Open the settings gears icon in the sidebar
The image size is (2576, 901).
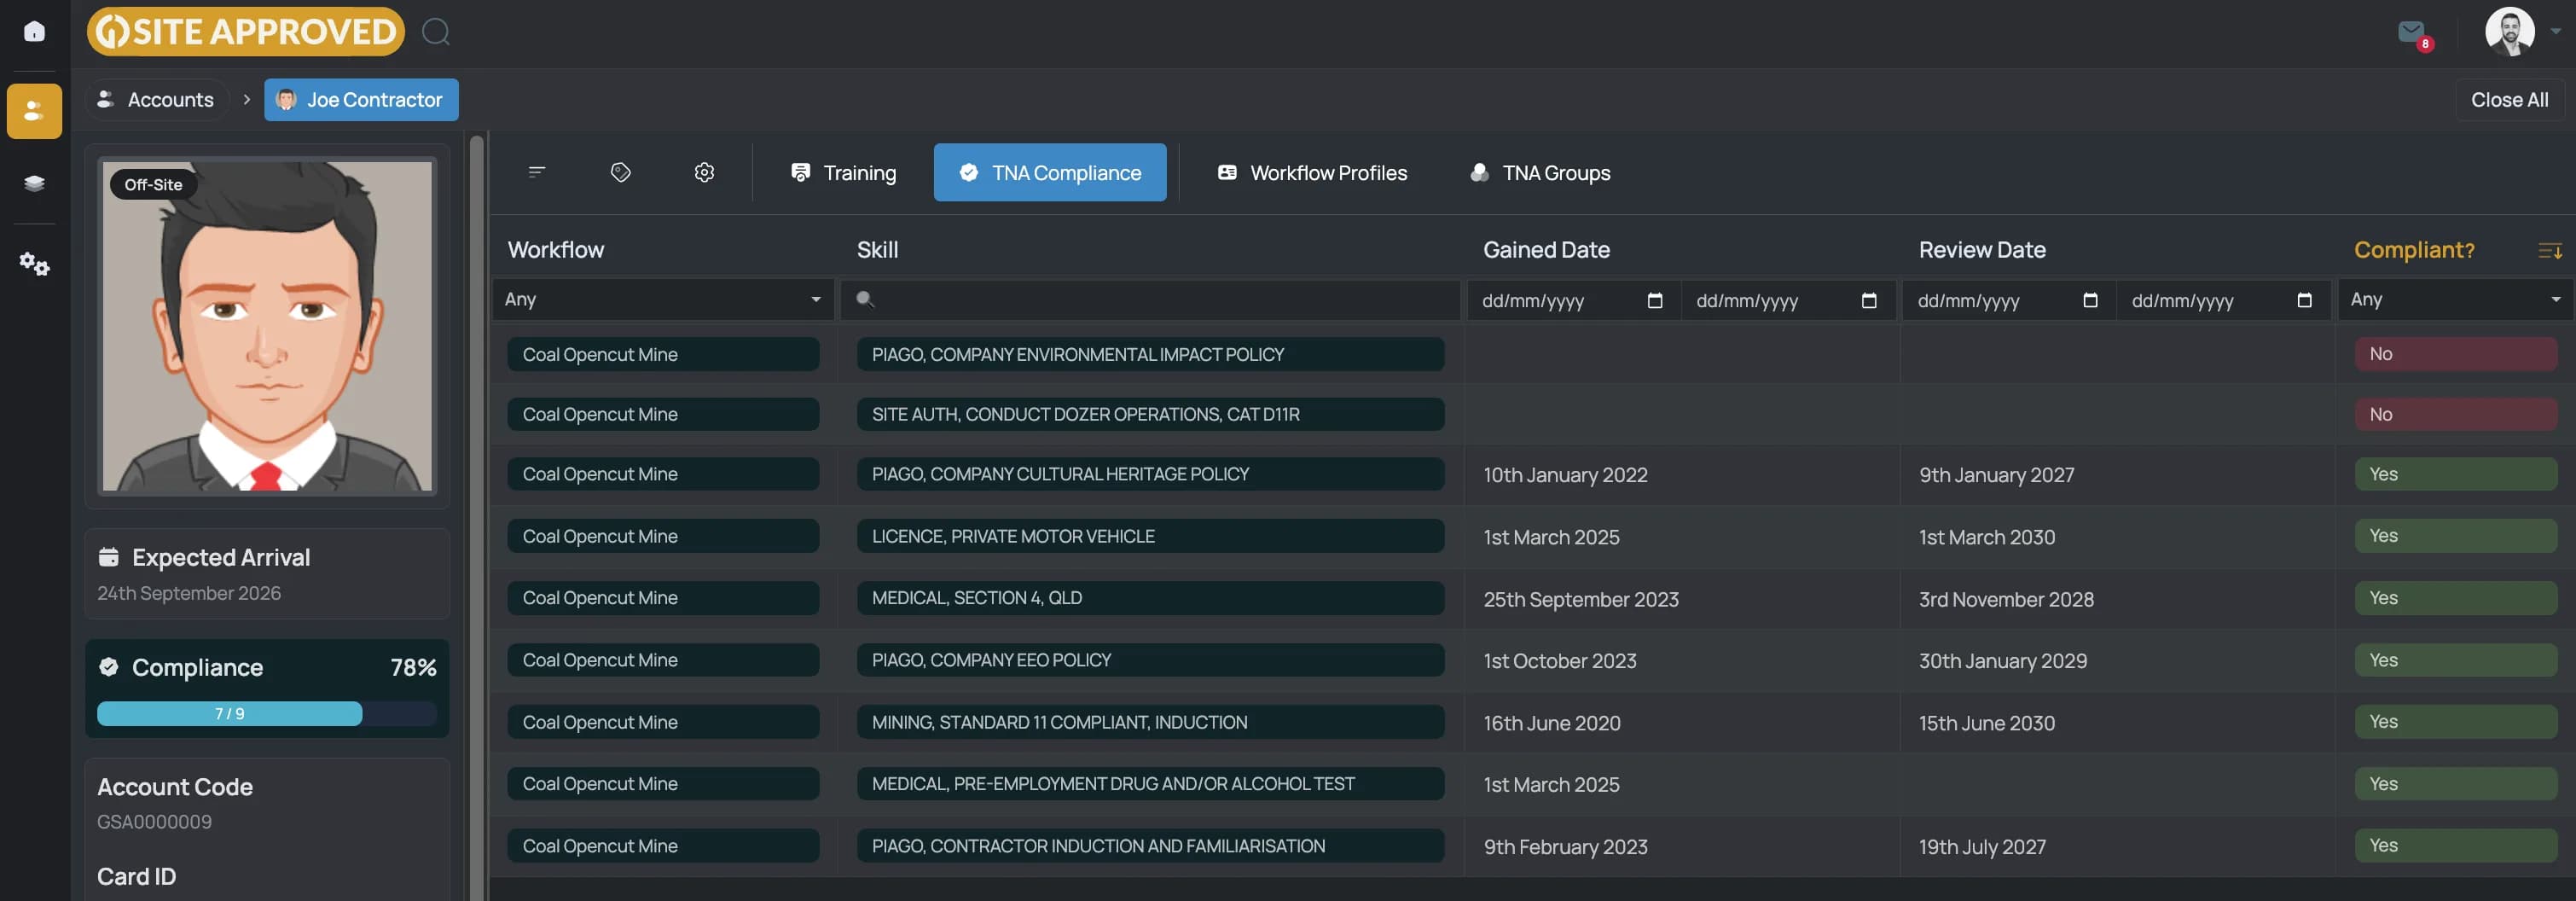34,263
